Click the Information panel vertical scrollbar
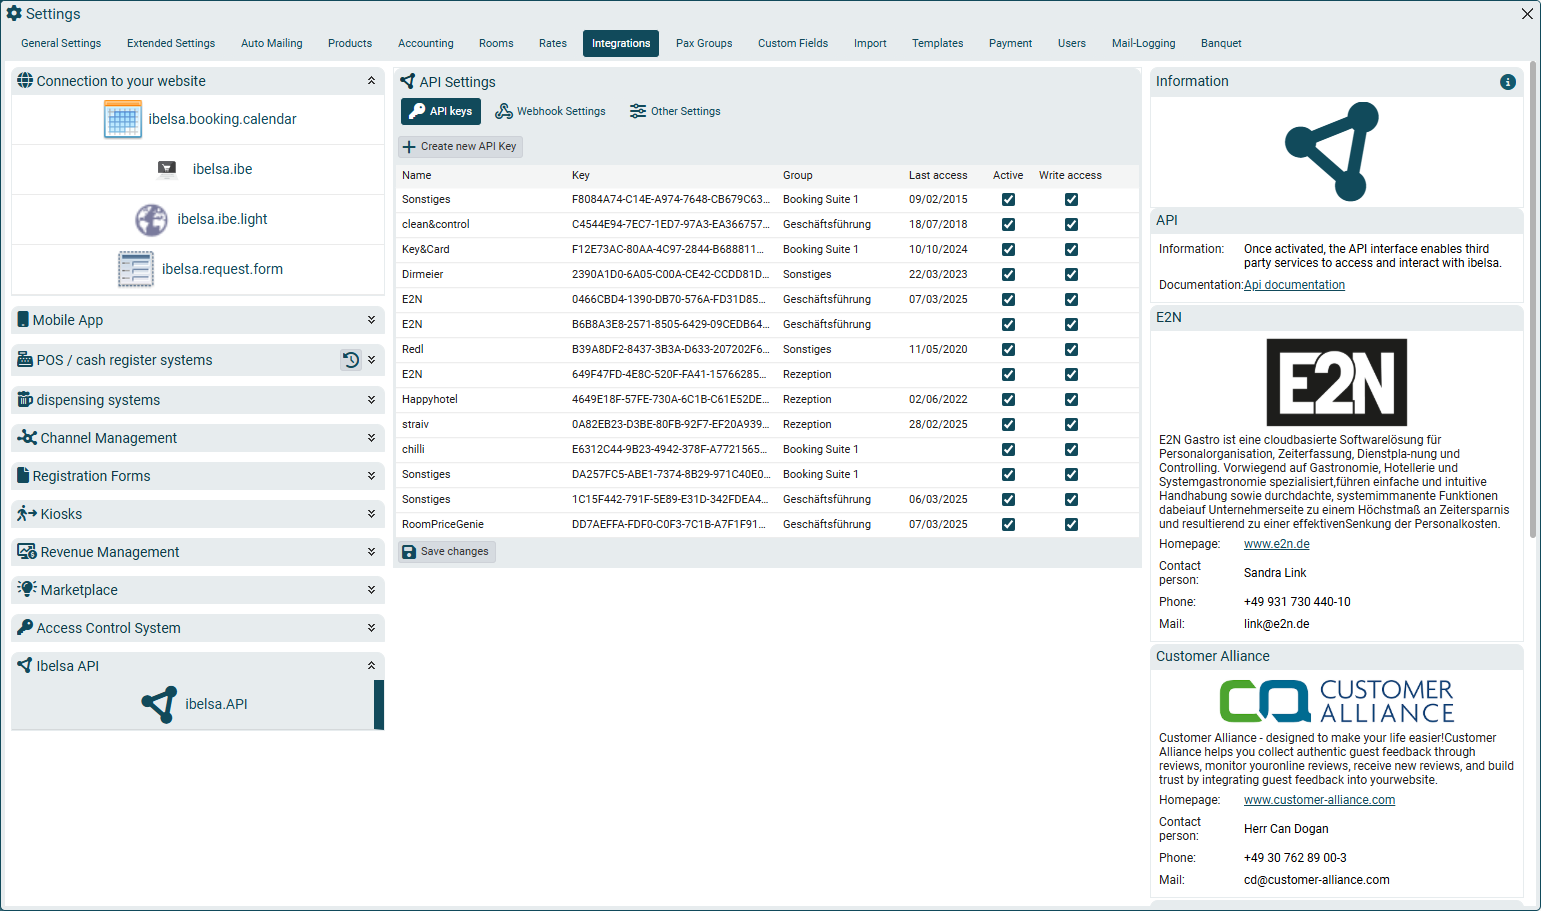This screenshot has width=1541, height=911. pos(1533,300)
